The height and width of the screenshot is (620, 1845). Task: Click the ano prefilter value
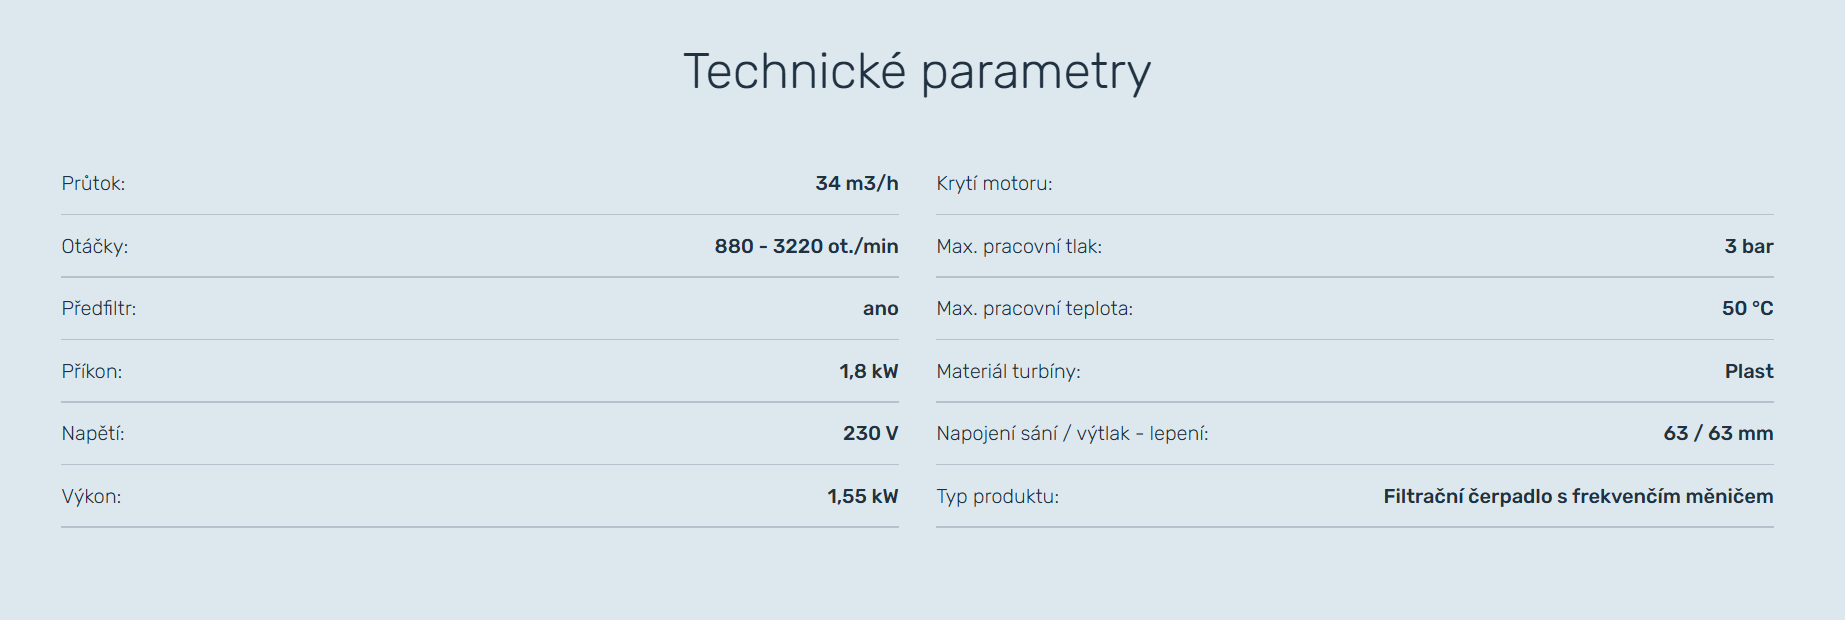tap(880, 309)
